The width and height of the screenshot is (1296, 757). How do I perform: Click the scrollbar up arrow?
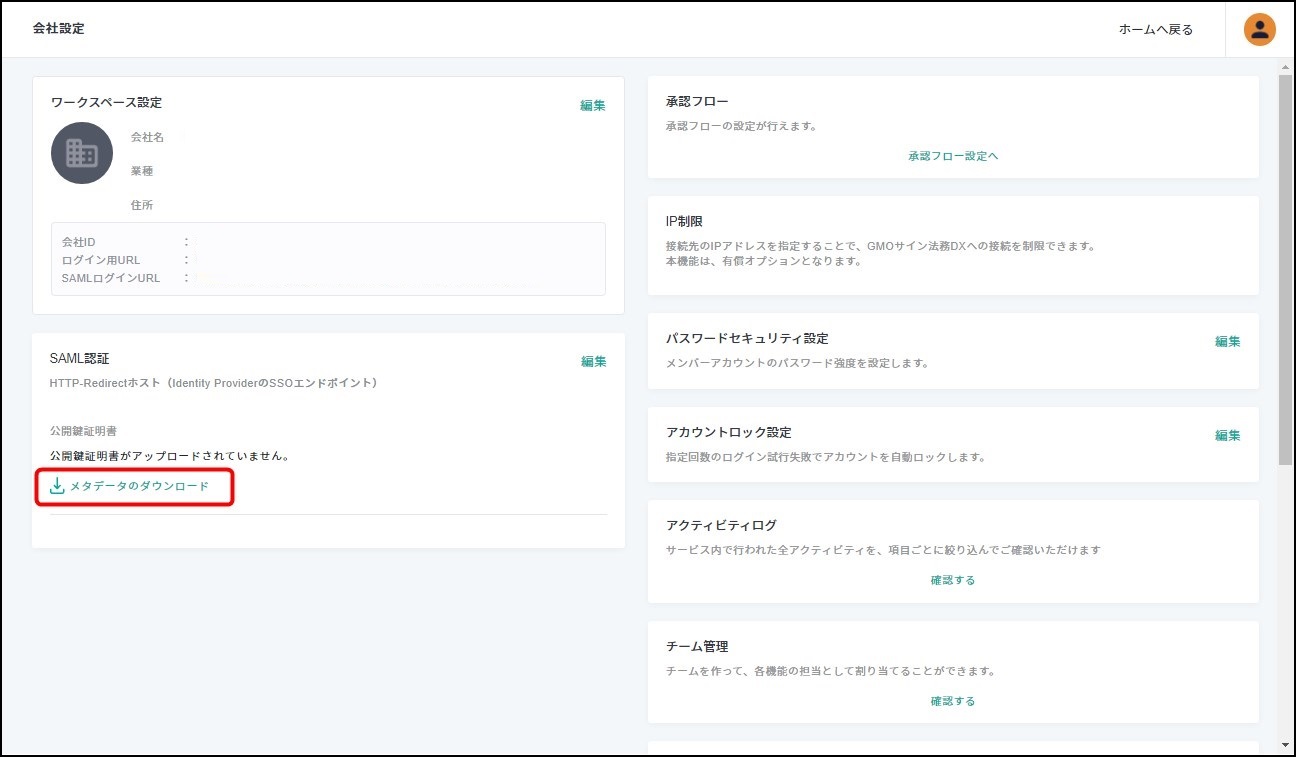point(1286,67)
